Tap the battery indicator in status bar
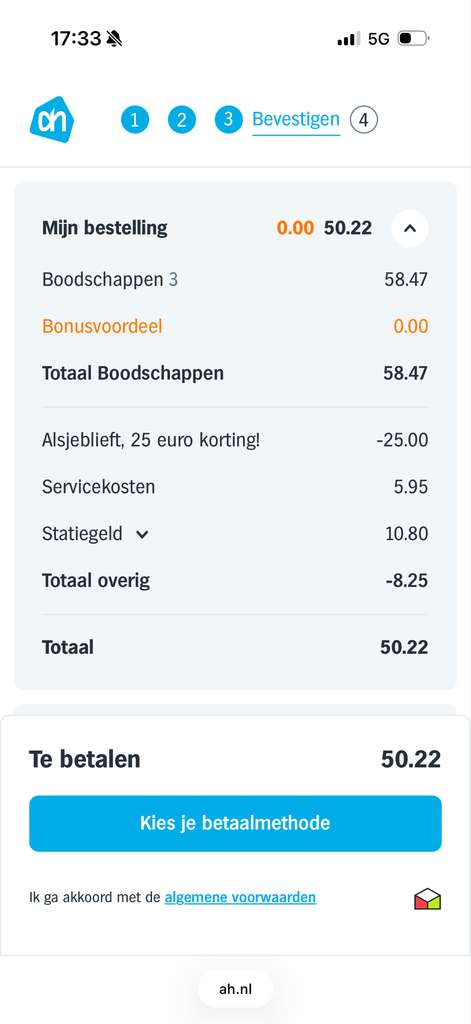The image size is (471, 1024). point(413,39)
